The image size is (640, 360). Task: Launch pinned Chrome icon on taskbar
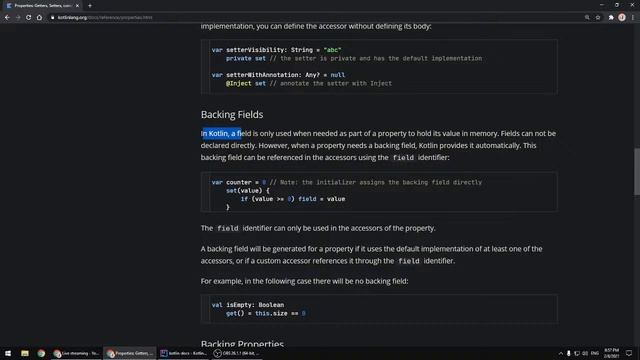coord(41,353)
